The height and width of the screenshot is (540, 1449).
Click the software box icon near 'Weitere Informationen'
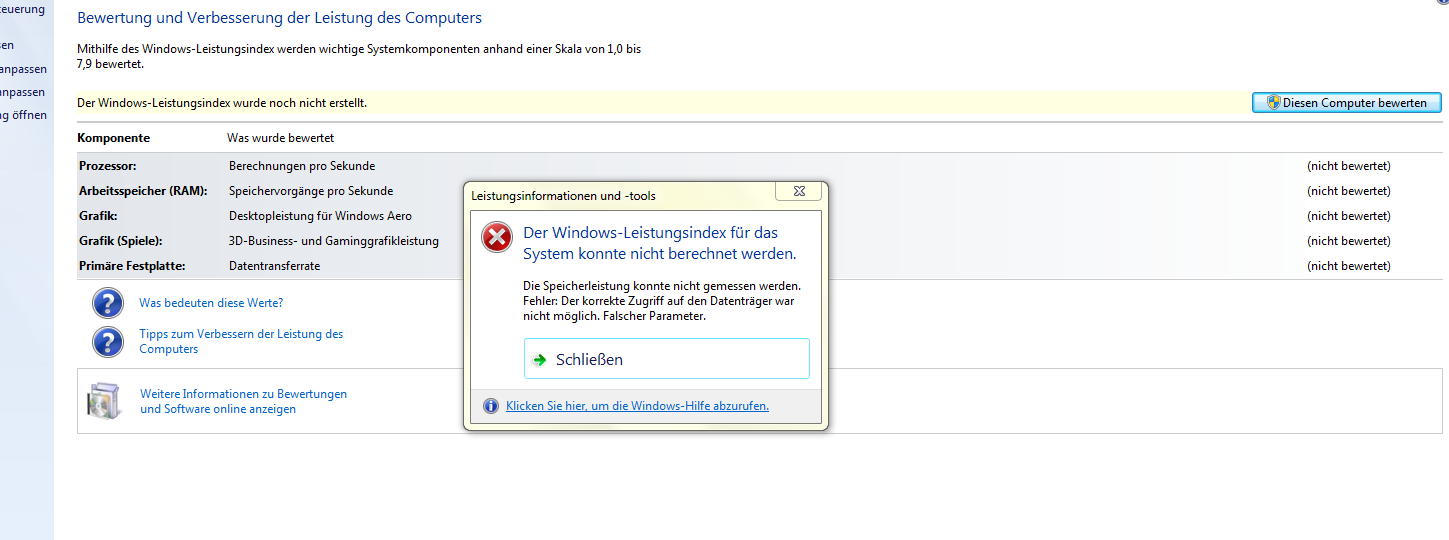coord(104,401)
